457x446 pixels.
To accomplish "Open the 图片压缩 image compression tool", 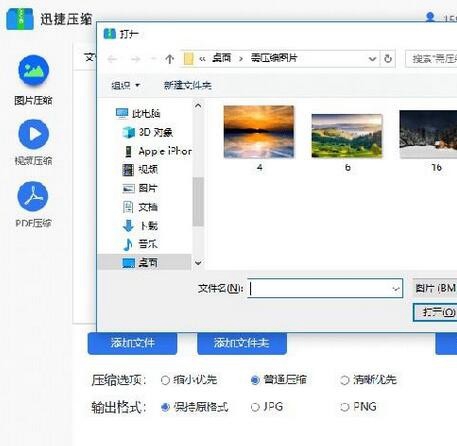I will coord(33,80).
